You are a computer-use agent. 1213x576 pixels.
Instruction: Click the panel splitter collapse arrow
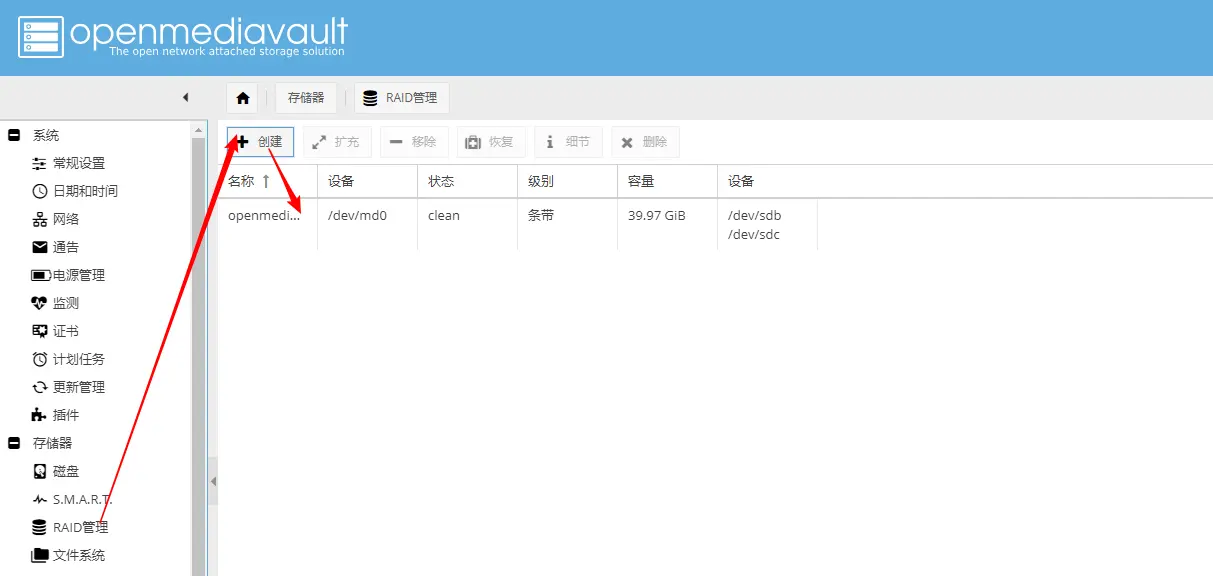click(x=213, y=482)
